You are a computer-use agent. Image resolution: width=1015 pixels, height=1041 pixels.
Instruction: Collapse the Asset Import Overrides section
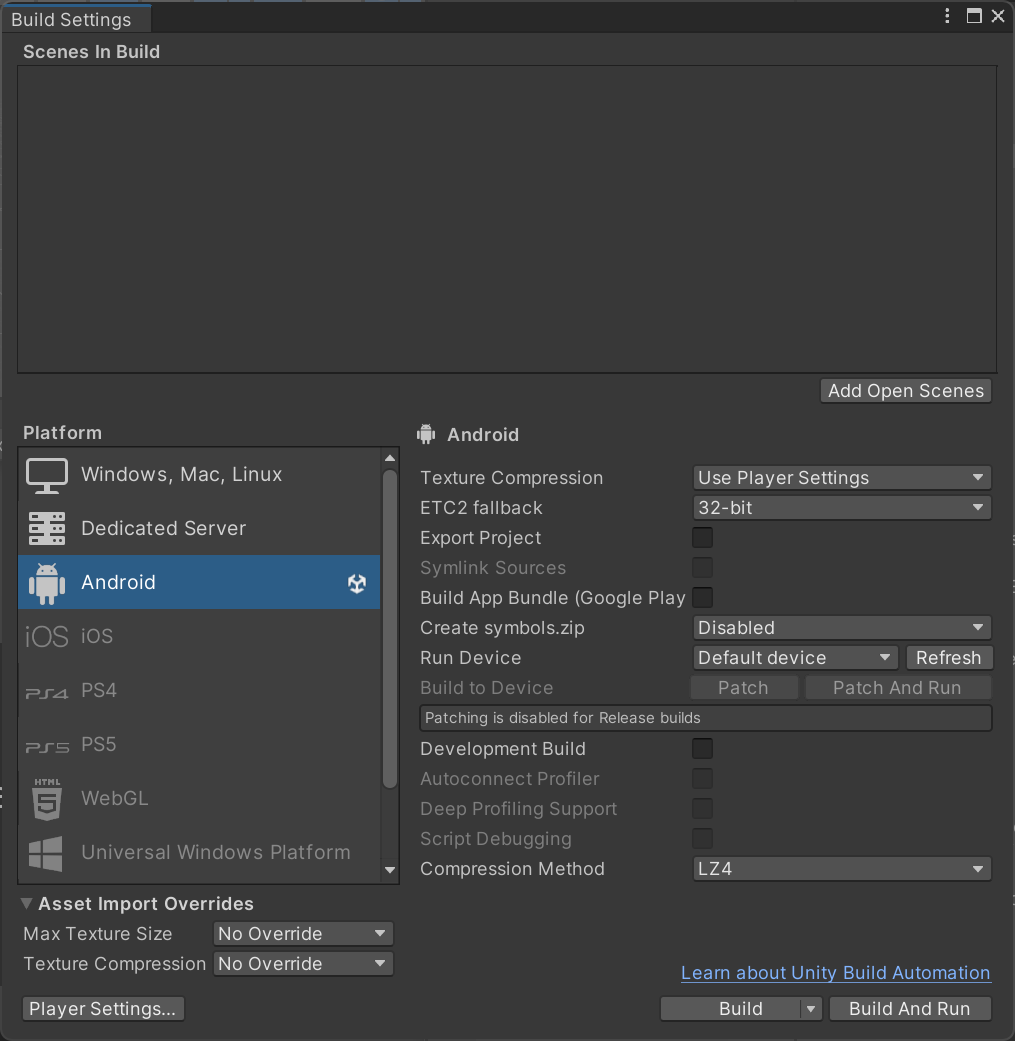[x=27, y=904]
